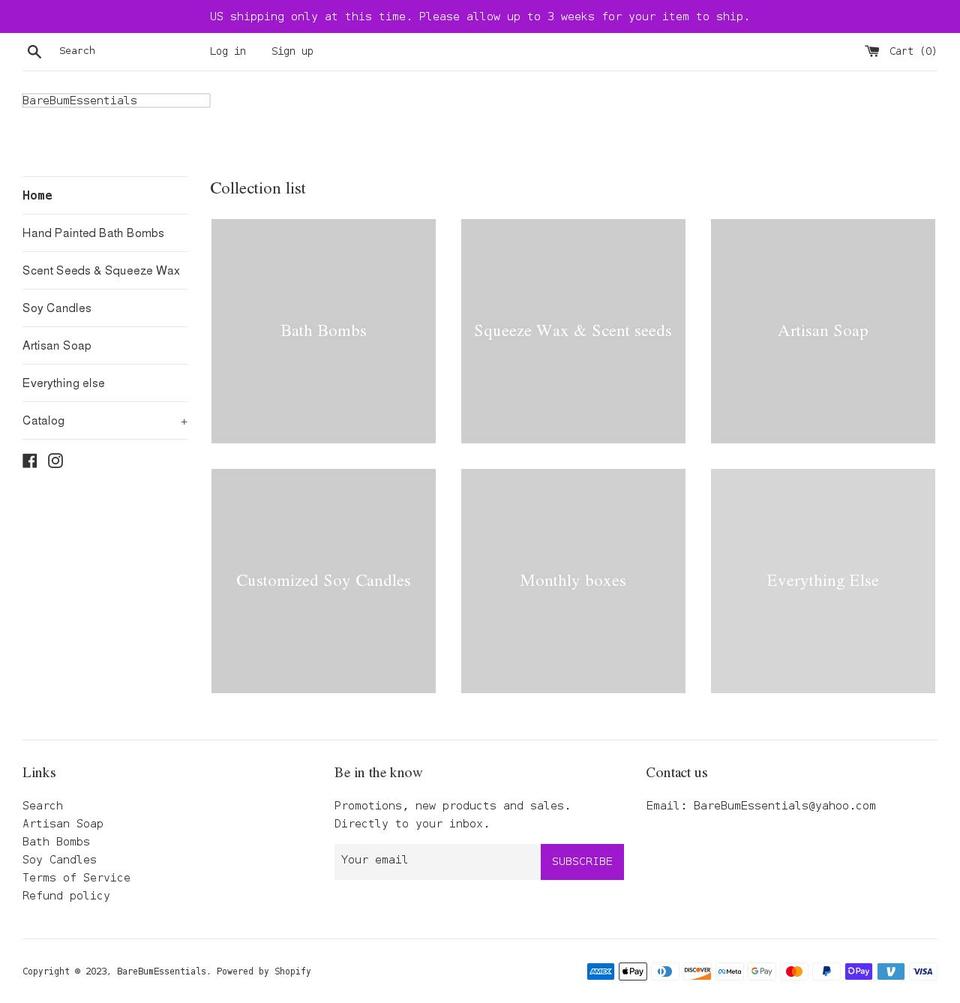Viewport: 960px width, 1003px height.
Task: Click the footer Soy Candles link
Action: pos(59,860)
